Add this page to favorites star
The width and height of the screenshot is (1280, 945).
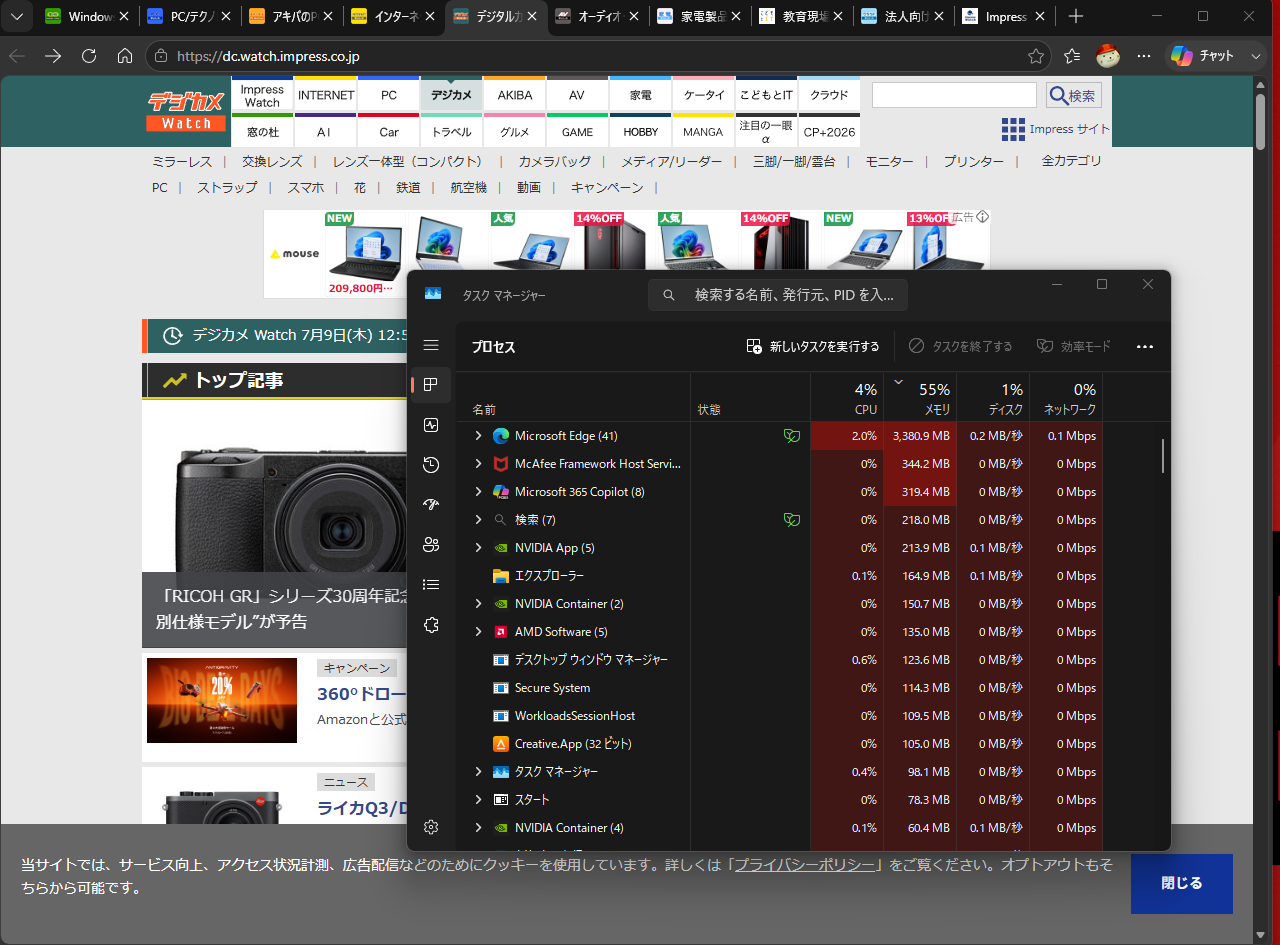point(1036,56)
